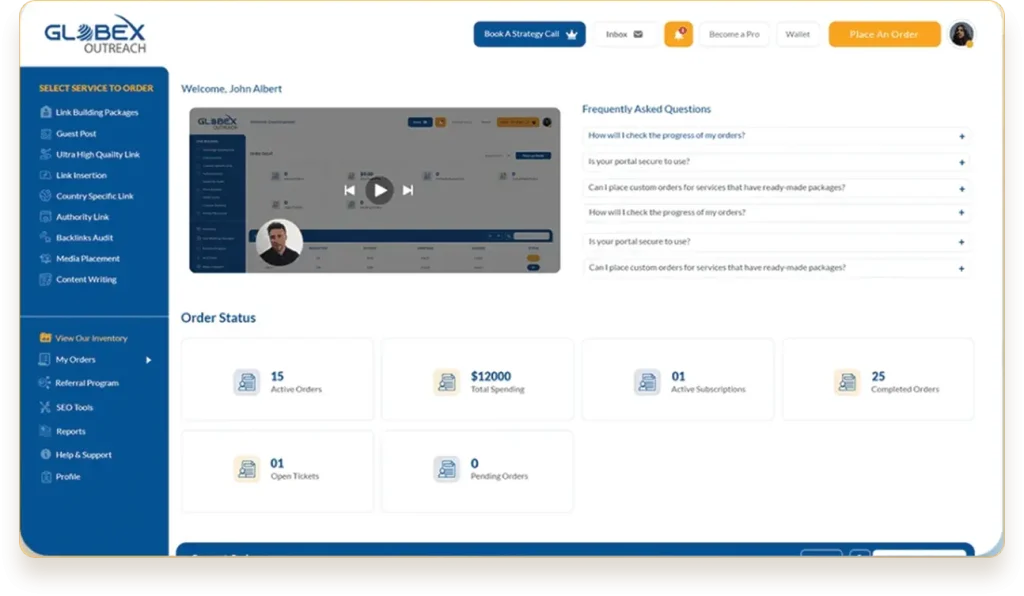Click the SEO Tools sidebar icon
1024x596 pixels.
pyautogui.click(x=45, y=407)
